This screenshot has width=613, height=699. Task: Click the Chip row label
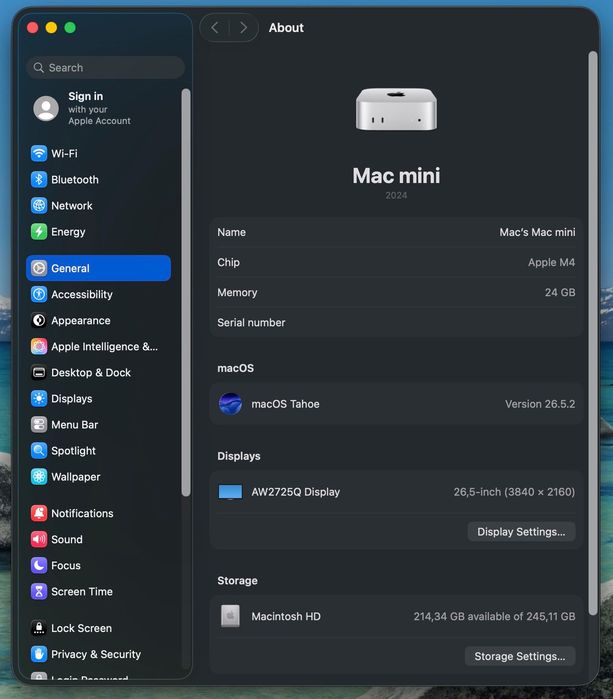pos(228,263)
